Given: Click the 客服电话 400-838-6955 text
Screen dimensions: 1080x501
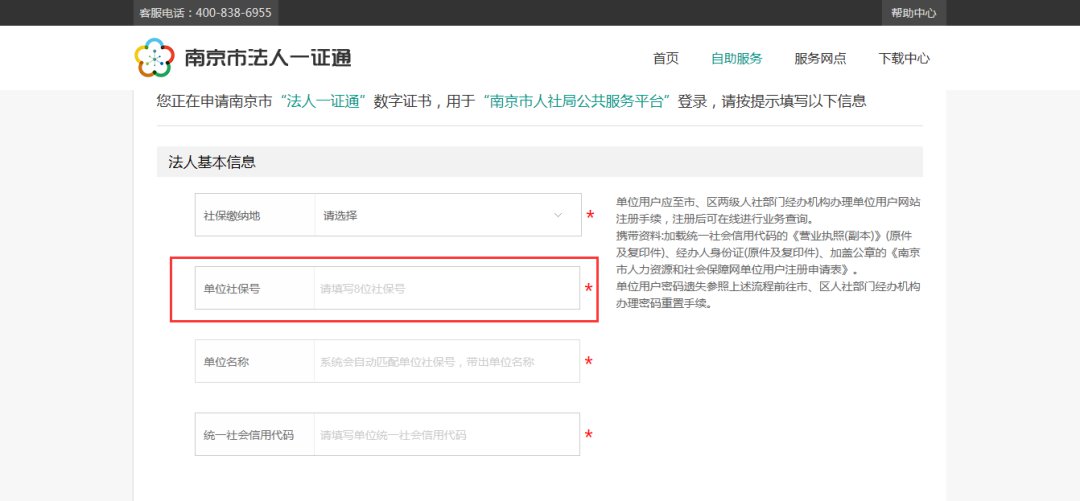Looking at the screenshot, I should [x=204, y=13].
